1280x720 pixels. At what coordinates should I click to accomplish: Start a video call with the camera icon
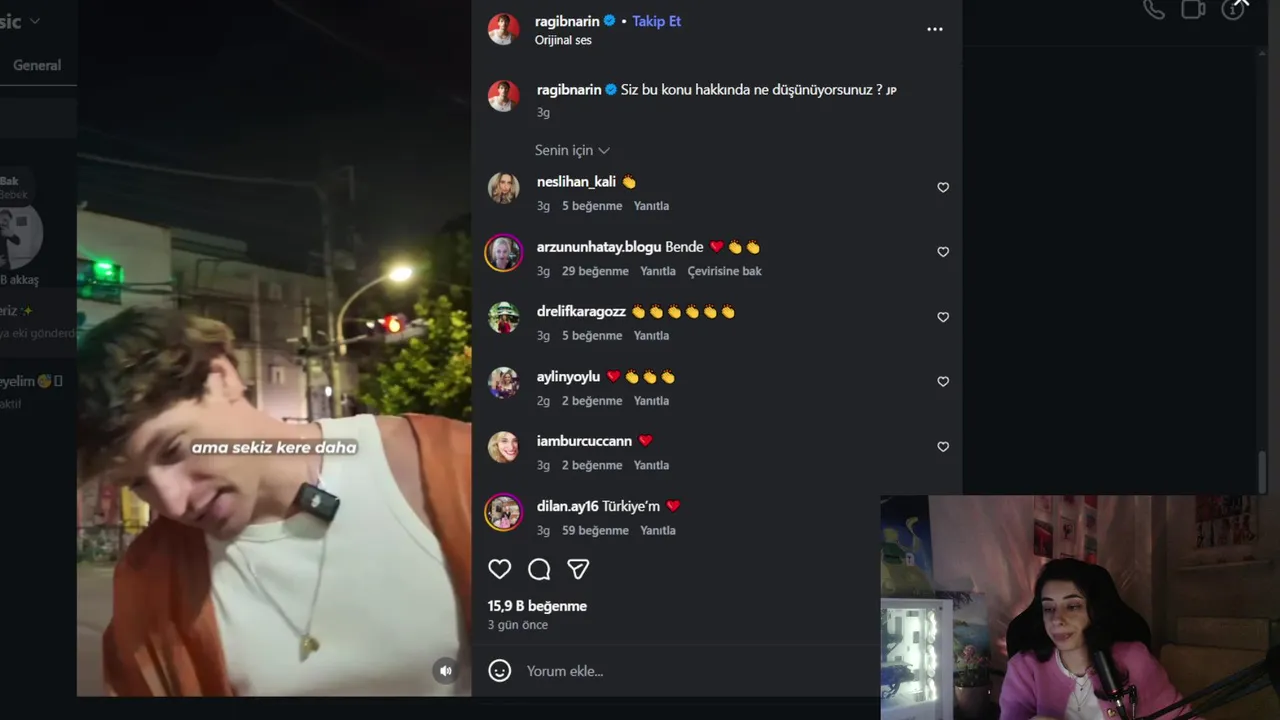pos(1193,9)
